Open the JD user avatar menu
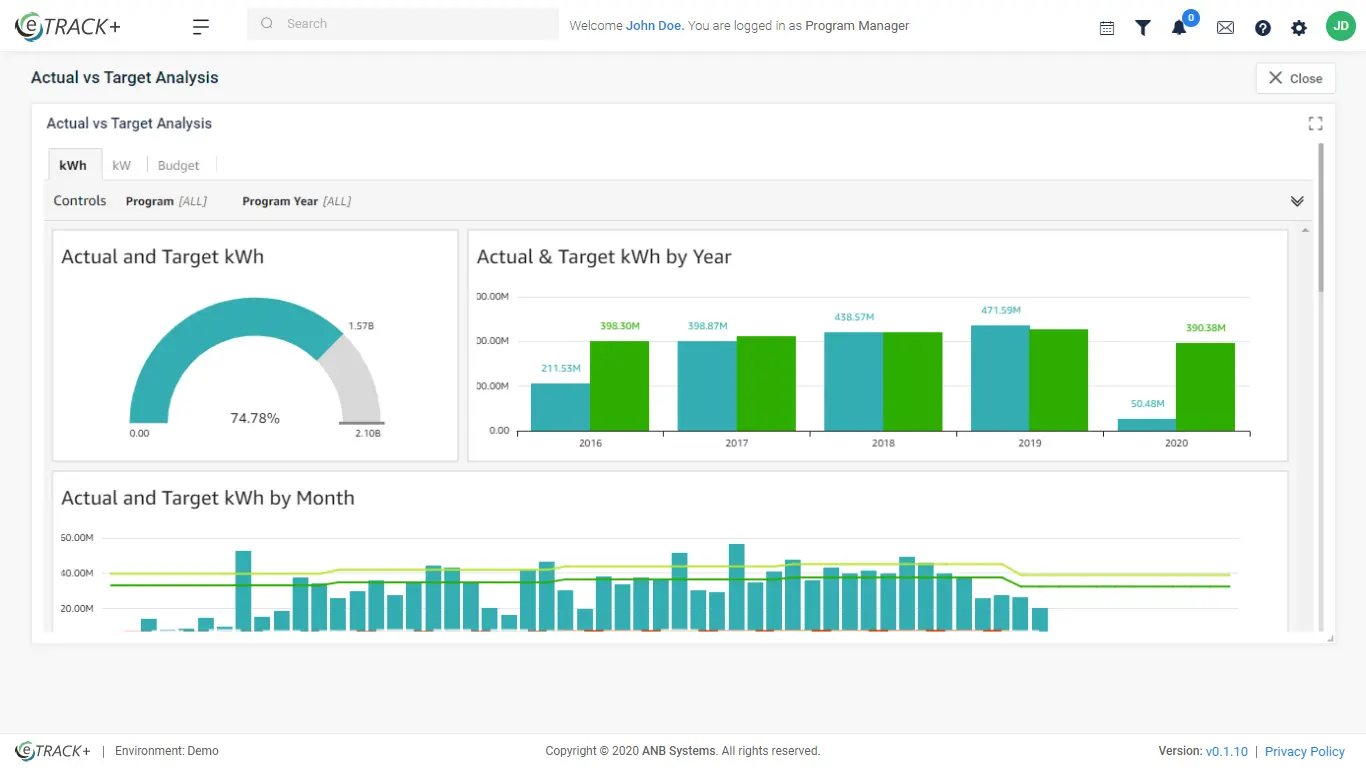This screenshot has width=1366, height=768. [1341, 25]
